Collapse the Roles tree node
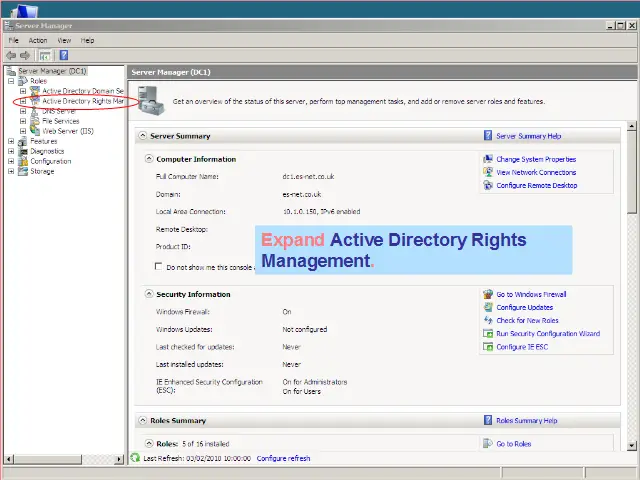 point(11,81)
